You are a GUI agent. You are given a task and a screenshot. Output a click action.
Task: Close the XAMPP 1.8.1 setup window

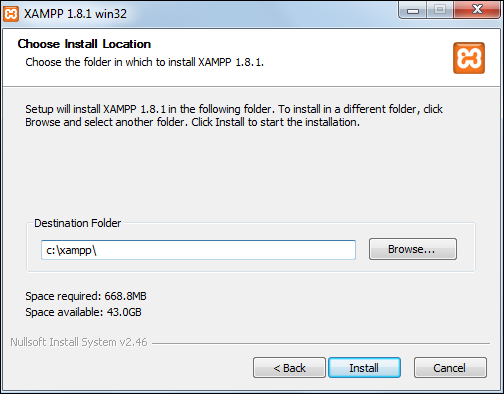coord(477,10)
